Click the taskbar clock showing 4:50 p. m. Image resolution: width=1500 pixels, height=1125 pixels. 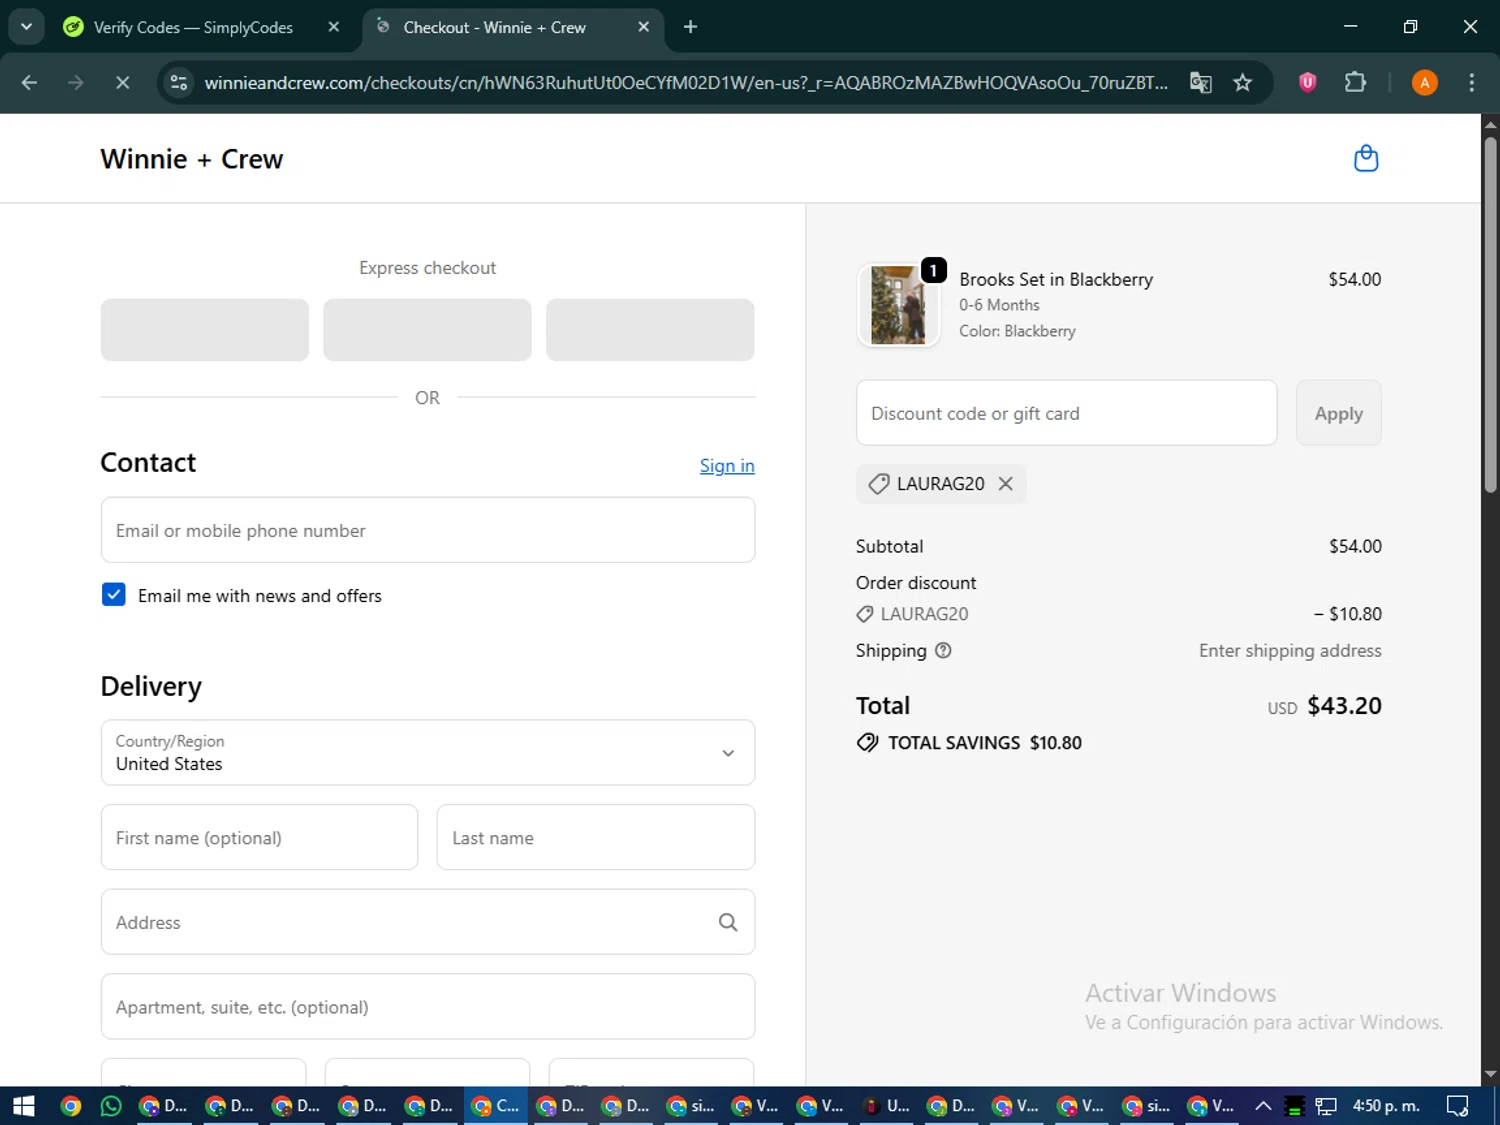click(x=1386, y=1106)
